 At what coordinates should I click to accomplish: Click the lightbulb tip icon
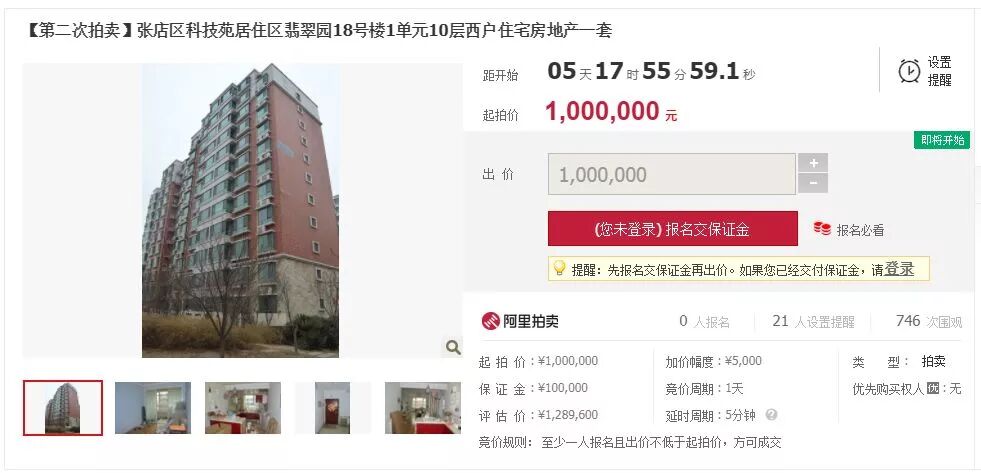pos(559,268)
